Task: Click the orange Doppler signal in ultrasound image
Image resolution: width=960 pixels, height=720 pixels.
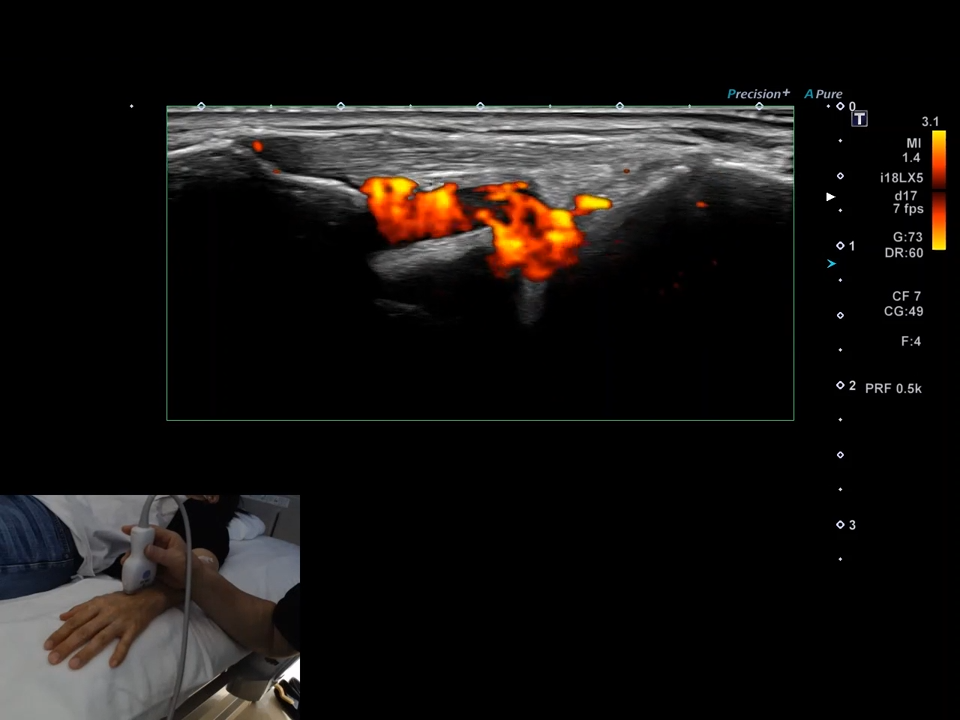Action: tap(486, 227)
